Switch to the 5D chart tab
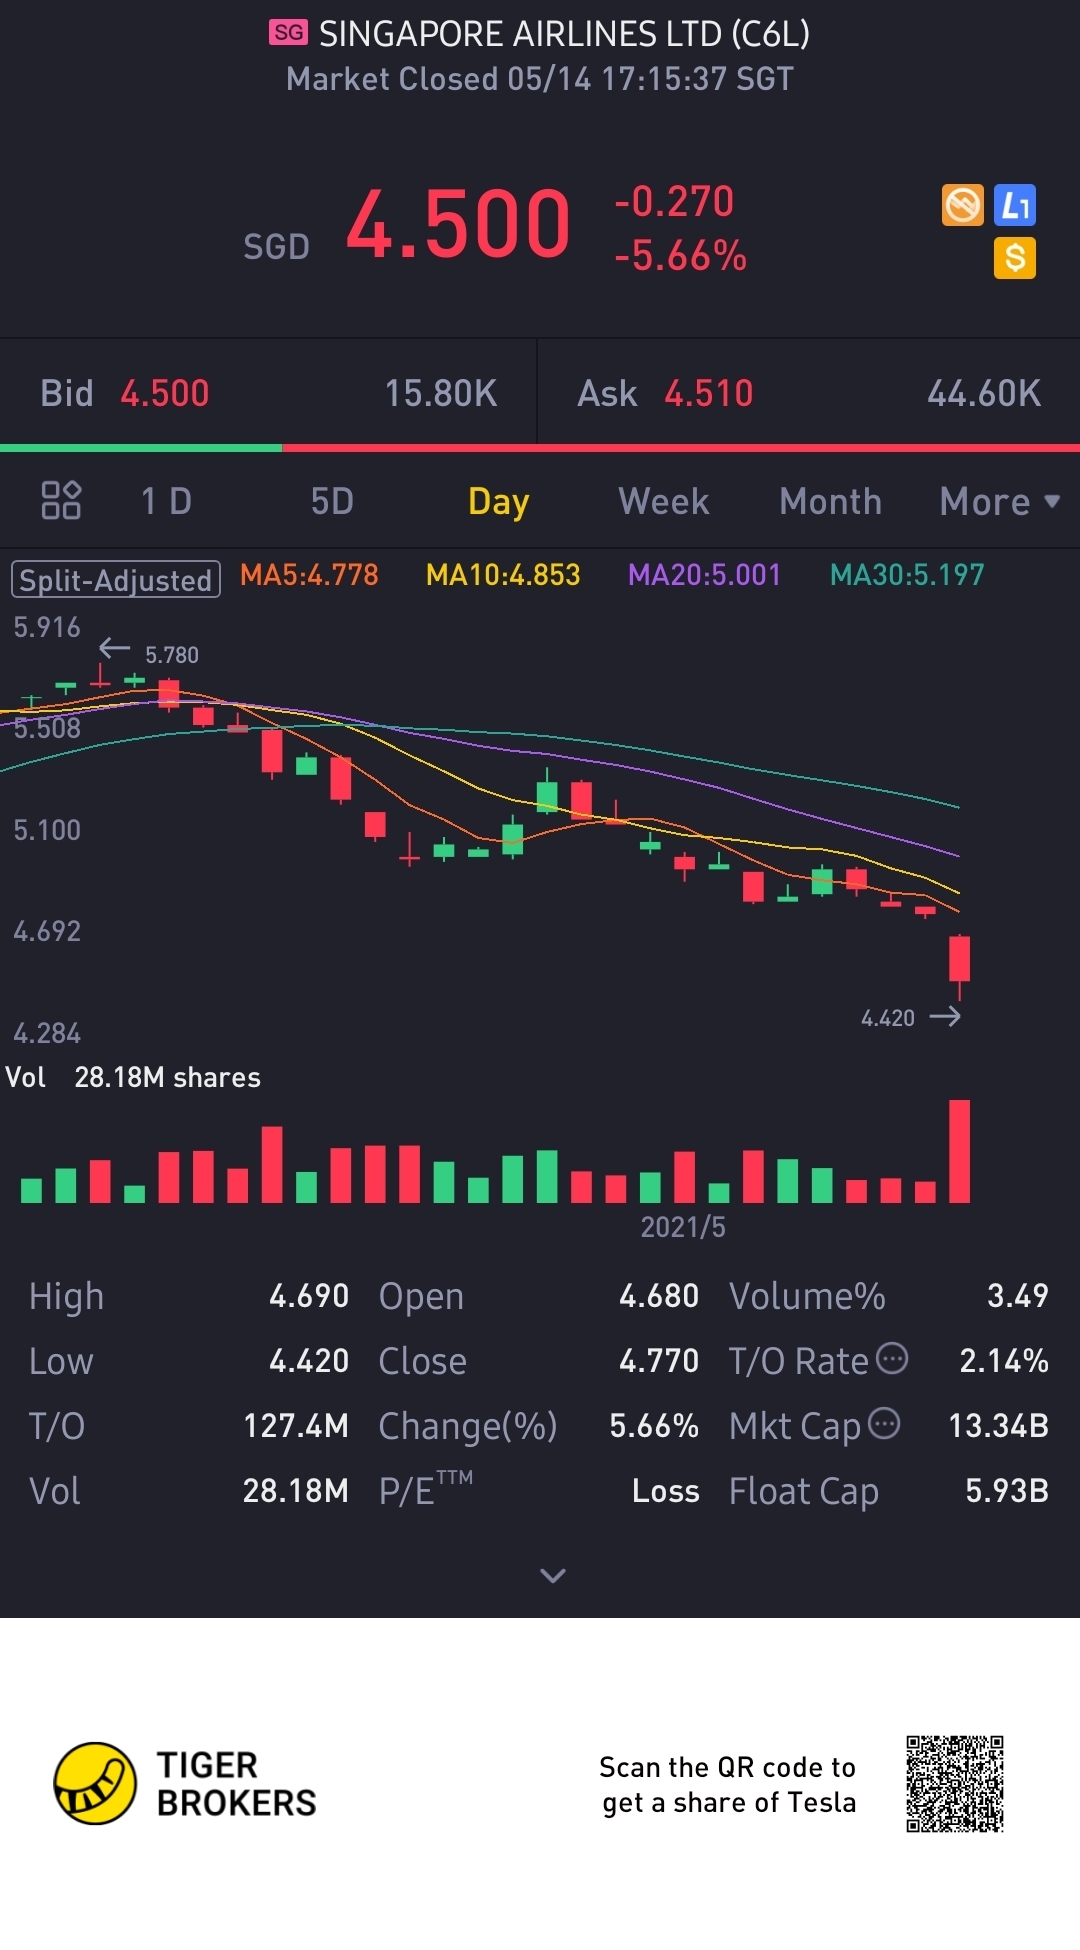The height and width of the screenshot is (1950, 1080). click(332, 501)
